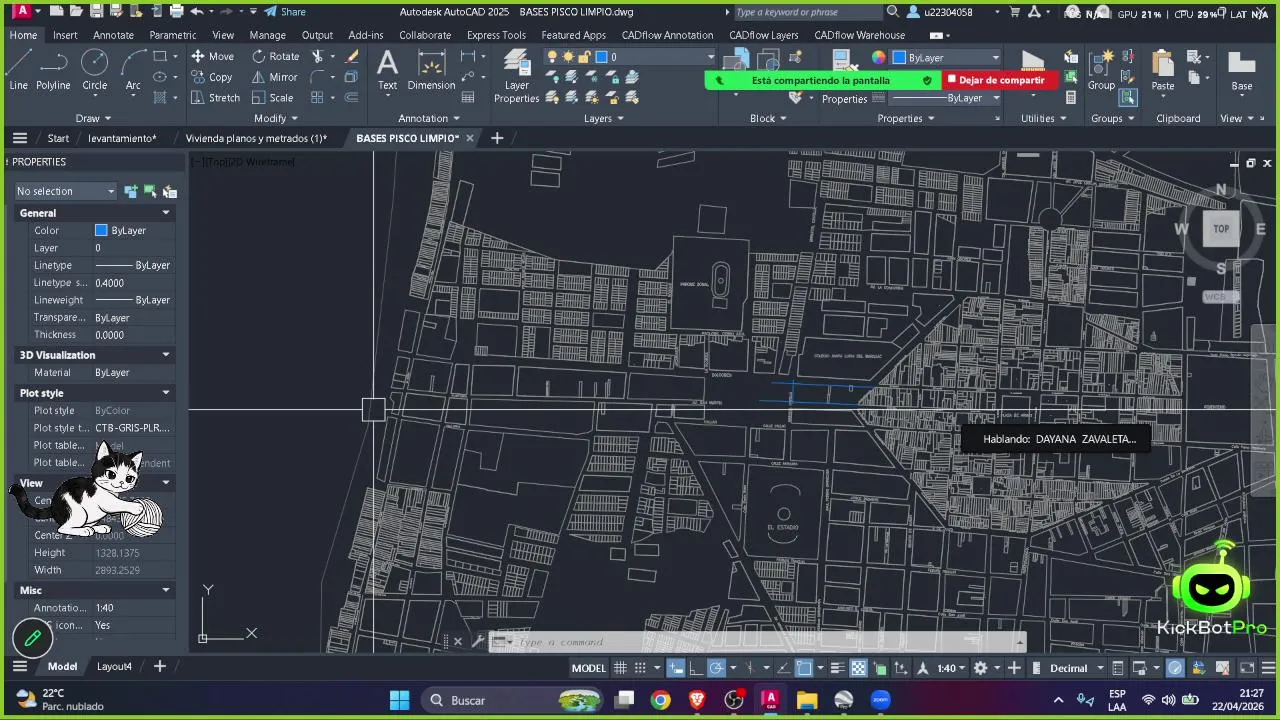Expand the Annotation panel dropdown
The image size is (1280, 720).
coord(430,118)
